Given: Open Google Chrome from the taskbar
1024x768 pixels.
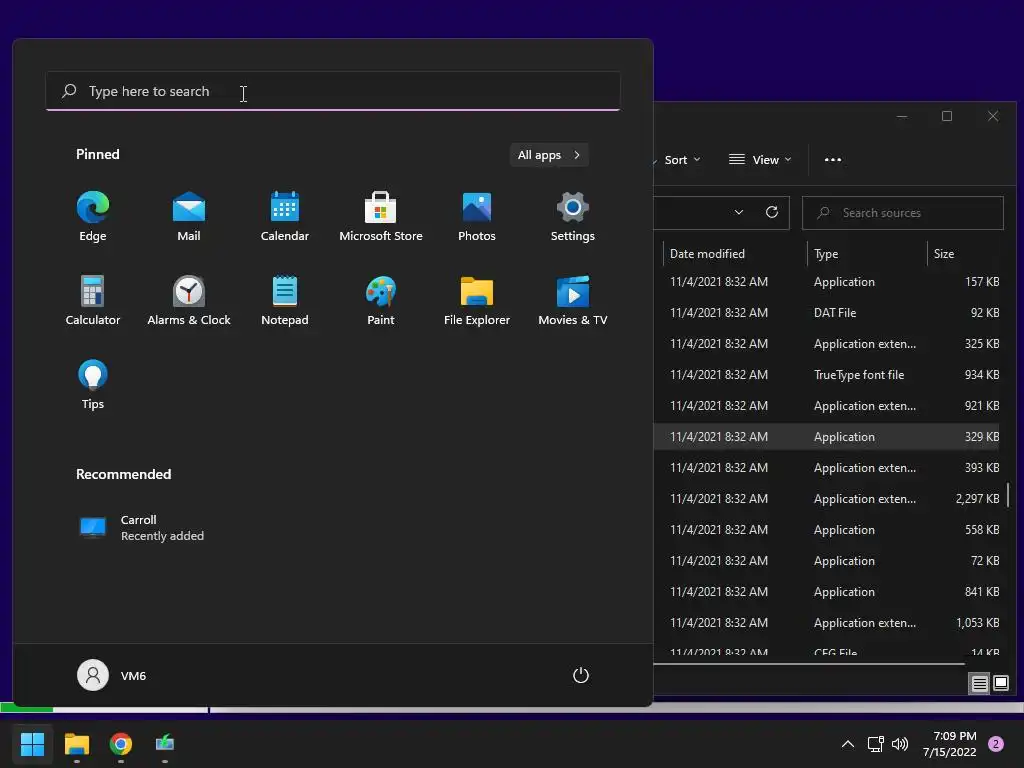Looking at the screenshot, I should pyautogui.click(x=121, y=743).
